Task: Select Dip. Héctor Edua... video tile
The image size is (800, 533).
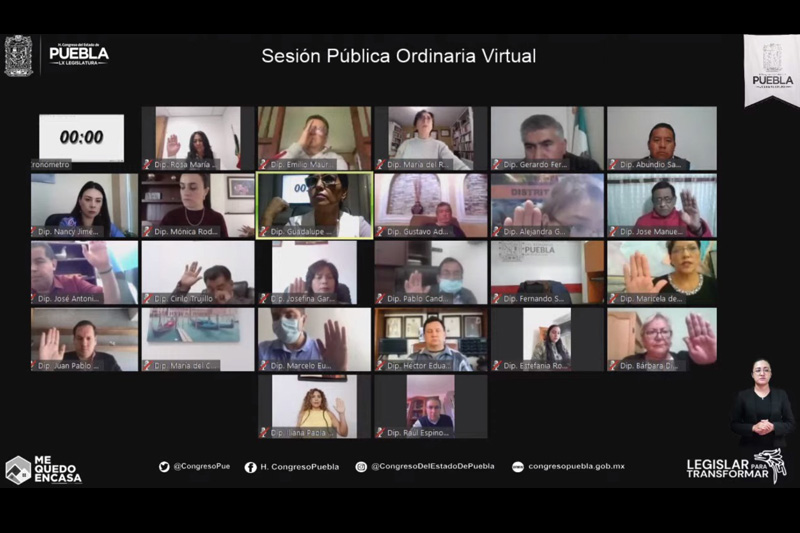Action: pos(431,339)
